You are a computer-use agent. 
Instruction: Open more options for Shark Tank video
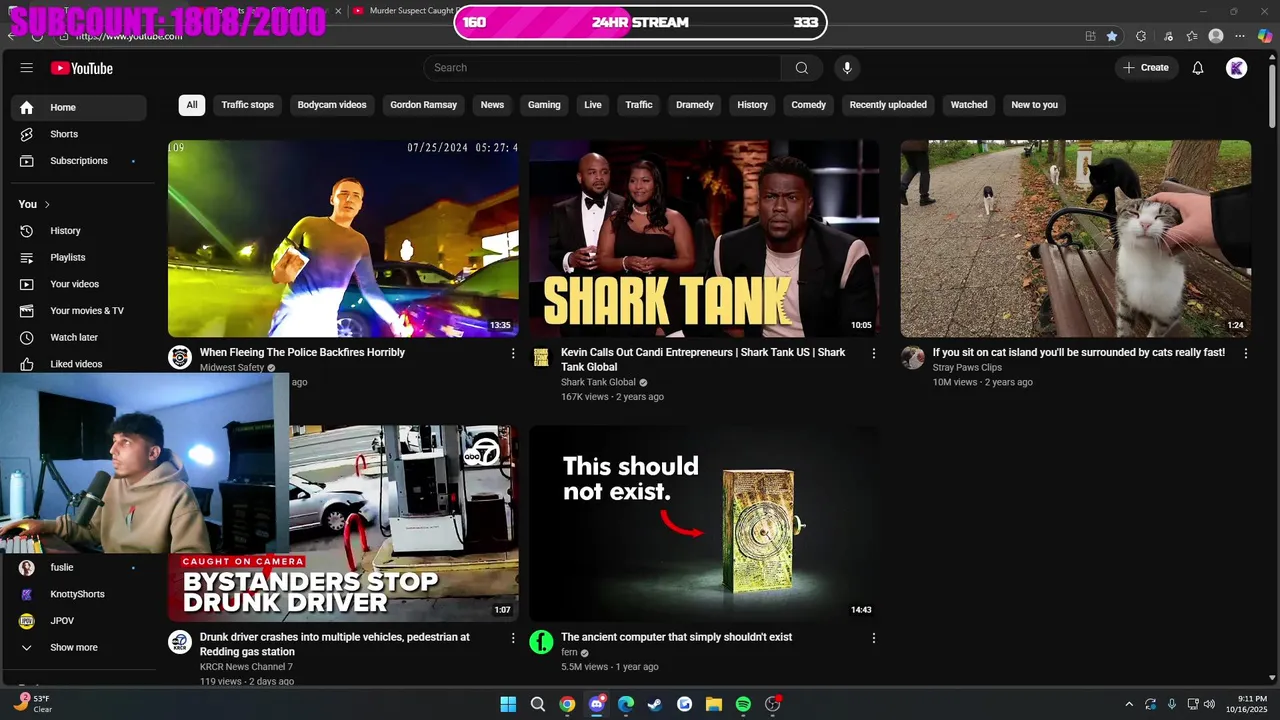tap(874, 353)
